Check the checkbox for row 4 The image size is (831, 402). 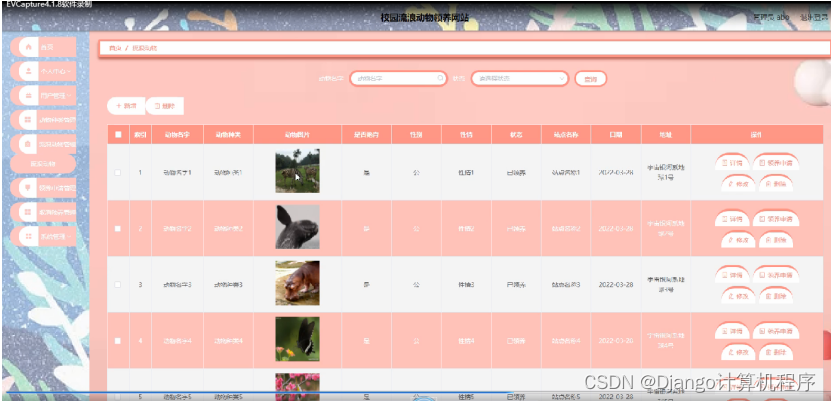coord(118,341)
